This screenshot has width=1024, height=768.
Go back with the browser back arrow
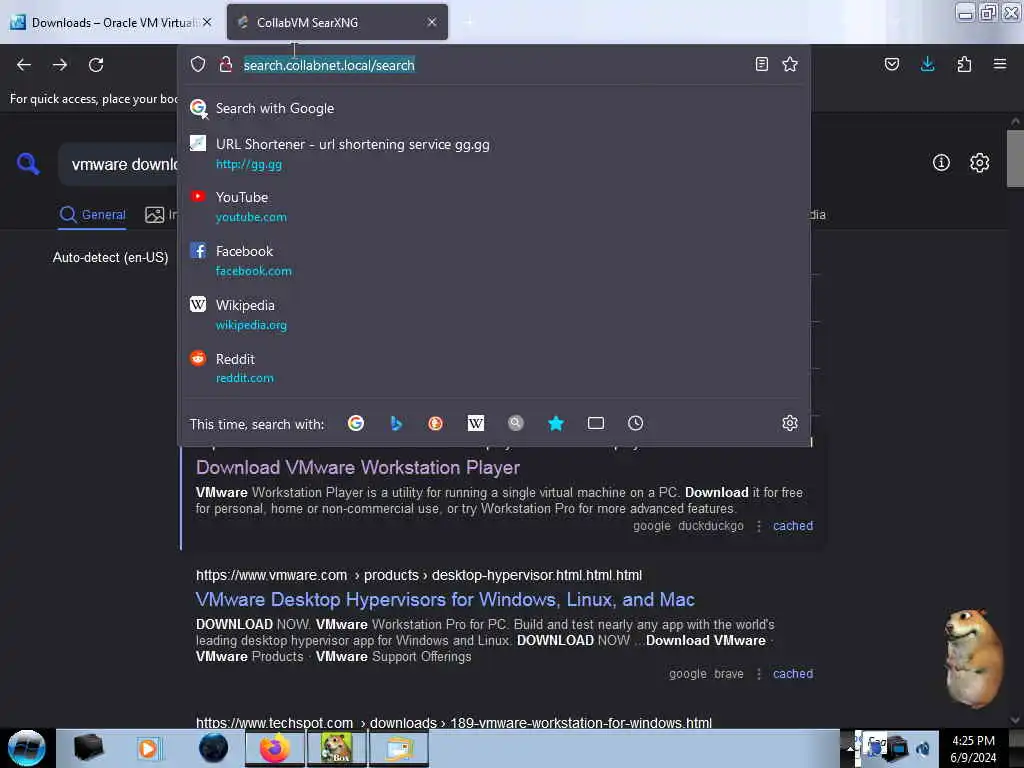point(24,65)
